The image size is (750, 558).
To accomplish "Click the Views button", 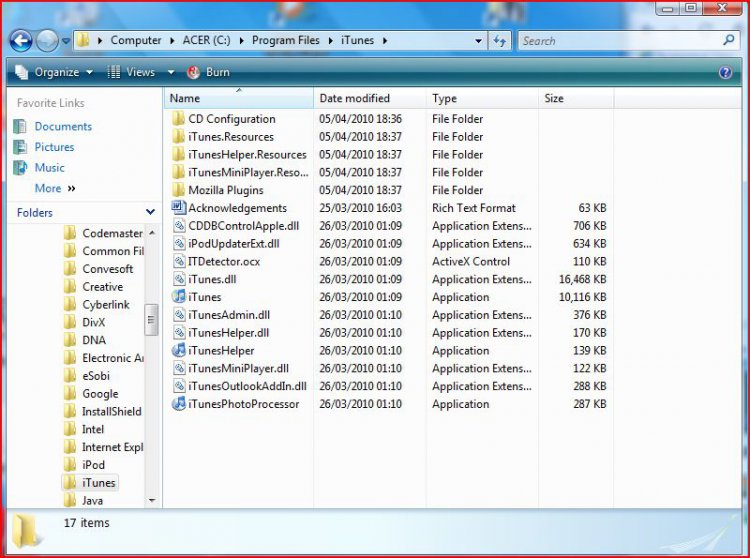I will (x=132, y=72).
